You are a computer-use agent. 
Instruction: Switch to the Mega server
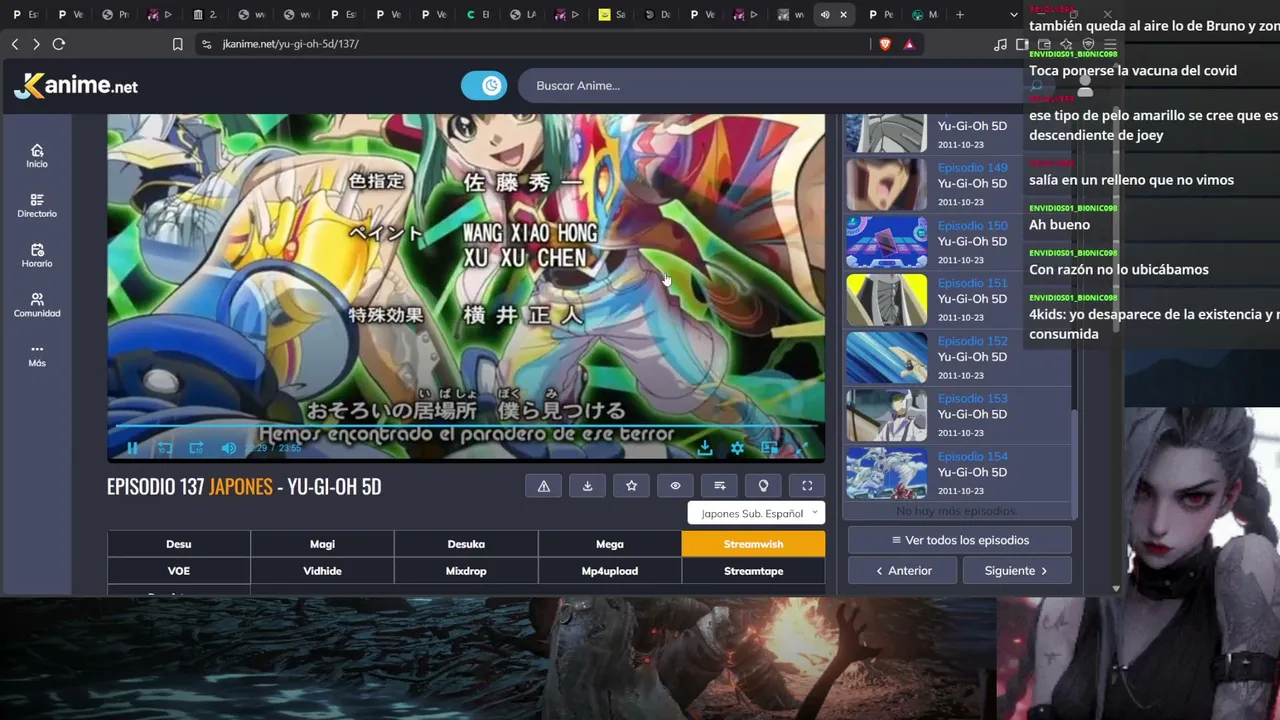610,544
